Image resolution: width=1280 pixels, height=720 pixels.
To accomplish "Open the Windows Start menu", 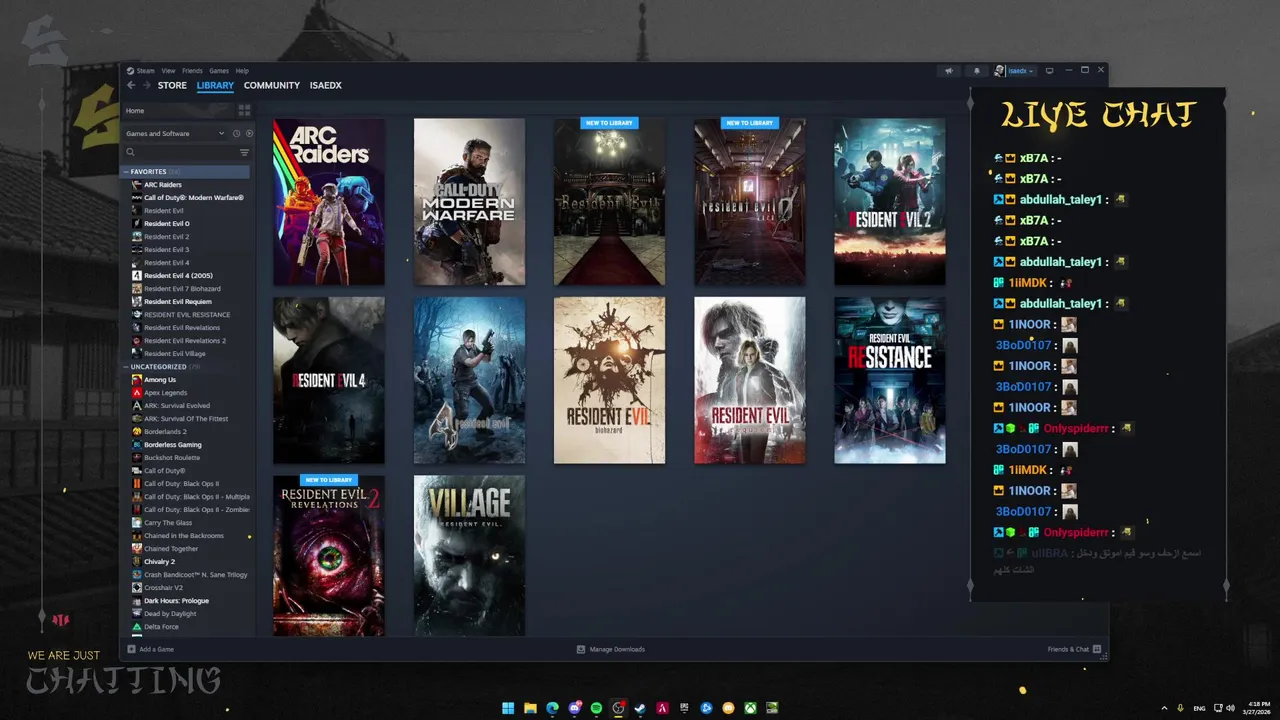I will click(508, 708).
